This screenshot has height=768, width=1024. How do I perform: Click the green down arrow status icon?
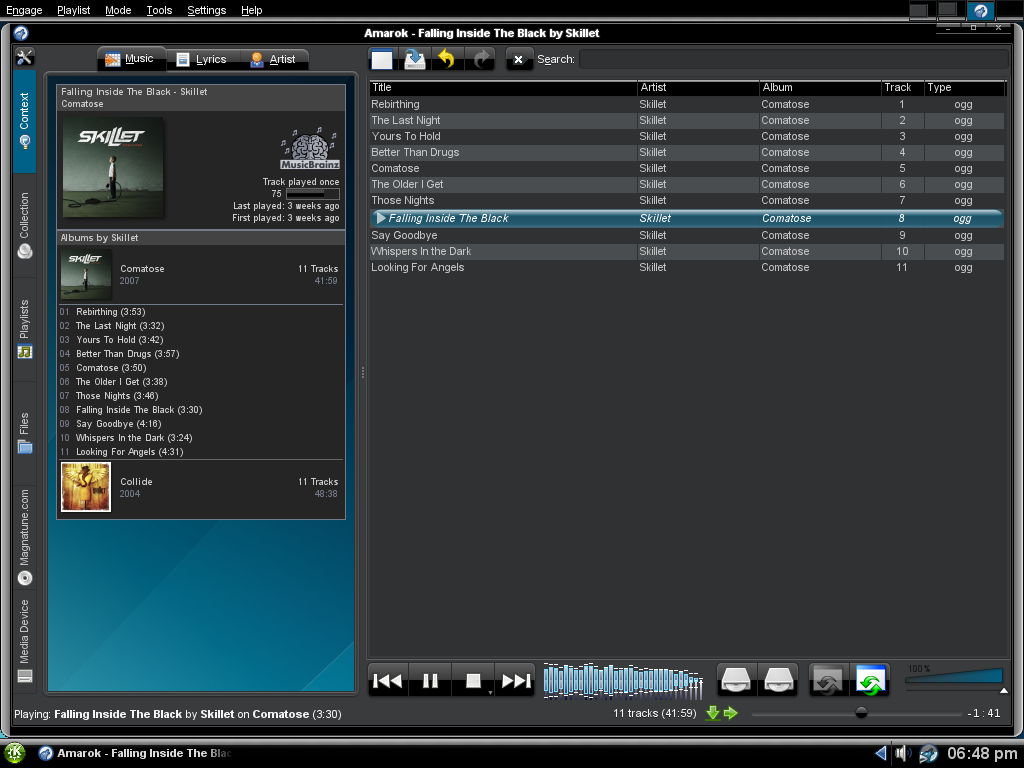[x=713, y=713]
